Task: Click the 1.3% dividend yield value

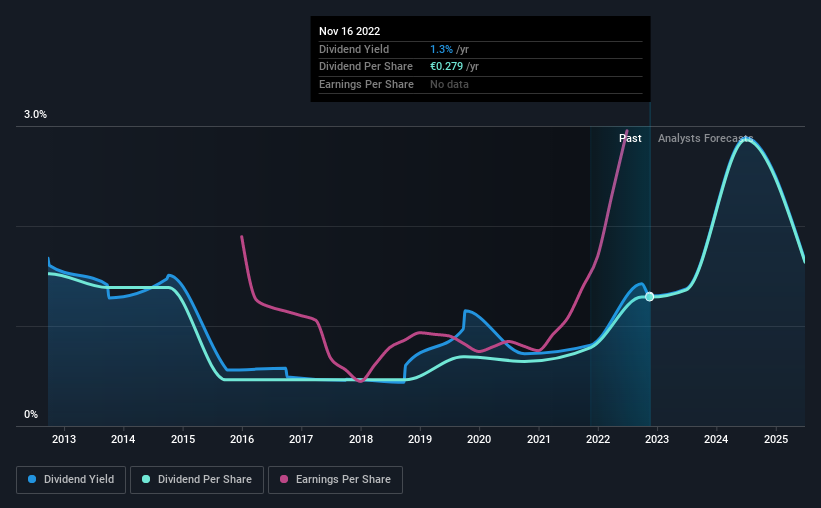Action: tap(441, 49)
